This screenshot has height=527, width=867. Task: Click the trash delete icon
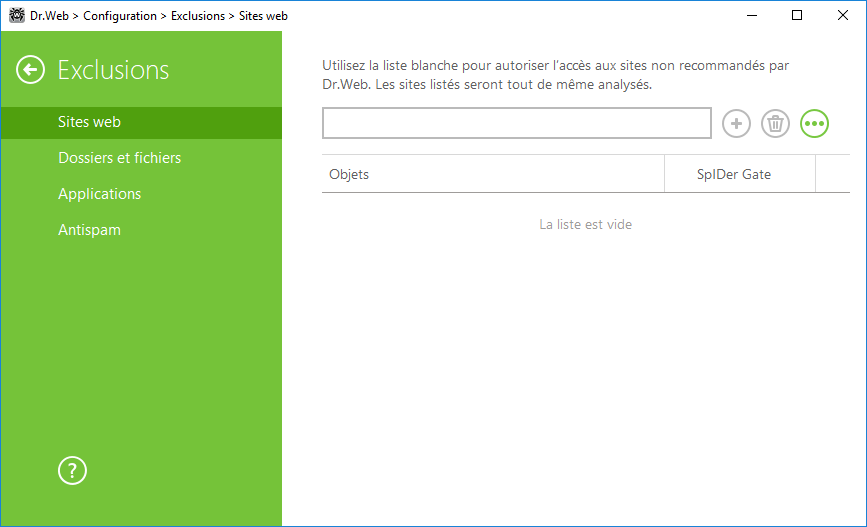[775, 123]
